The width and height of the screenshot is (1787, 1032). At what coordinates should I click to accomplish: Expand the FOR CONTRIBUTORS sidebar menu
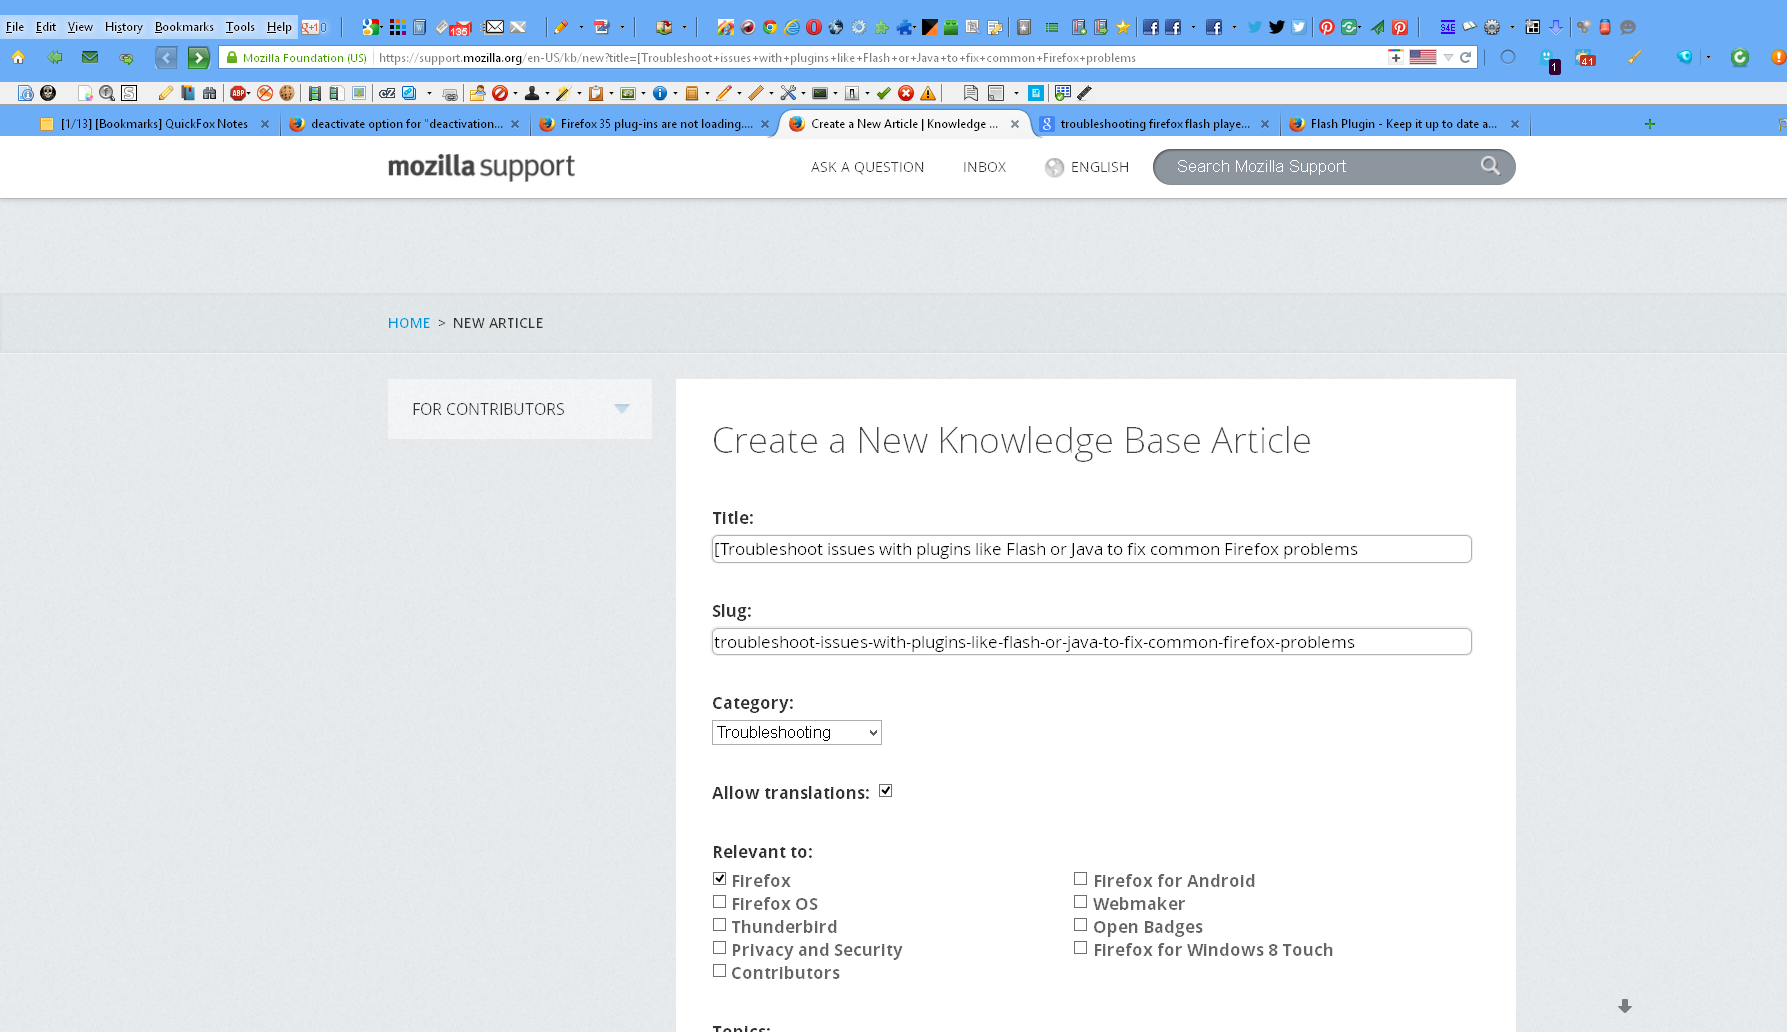519,409
